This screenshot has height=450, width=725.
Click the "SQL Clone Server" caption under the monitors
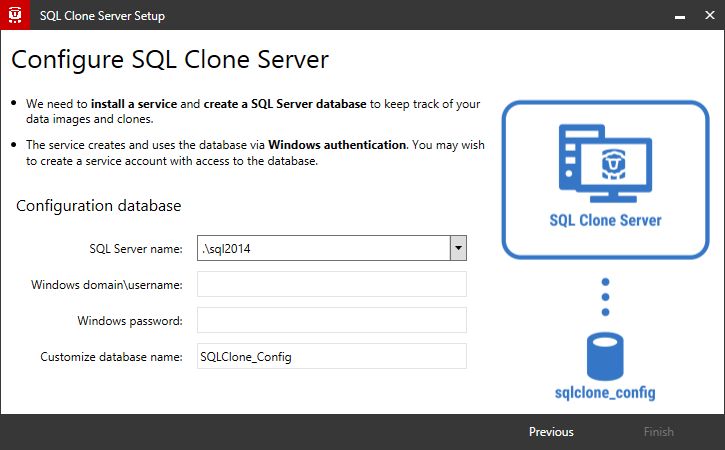[605, 220]
